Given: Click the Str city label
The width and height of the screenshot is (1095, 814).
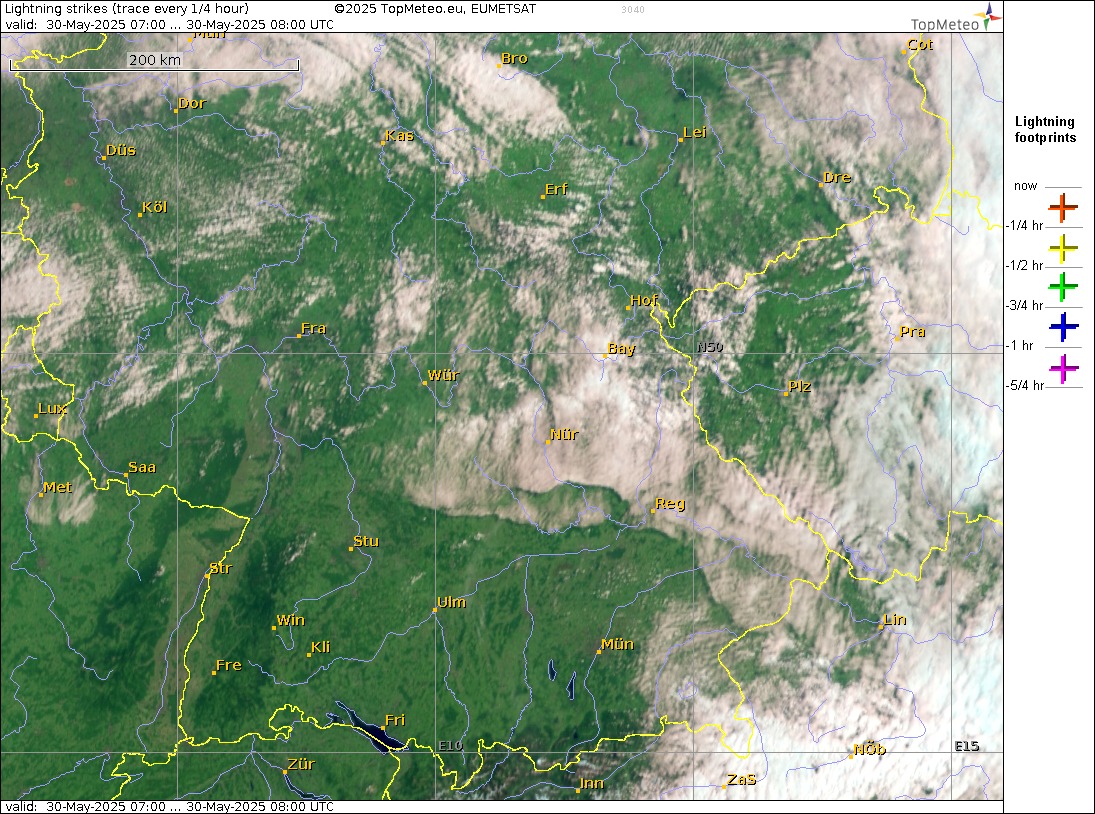Looking at the screenshot, I should [221, 568].
